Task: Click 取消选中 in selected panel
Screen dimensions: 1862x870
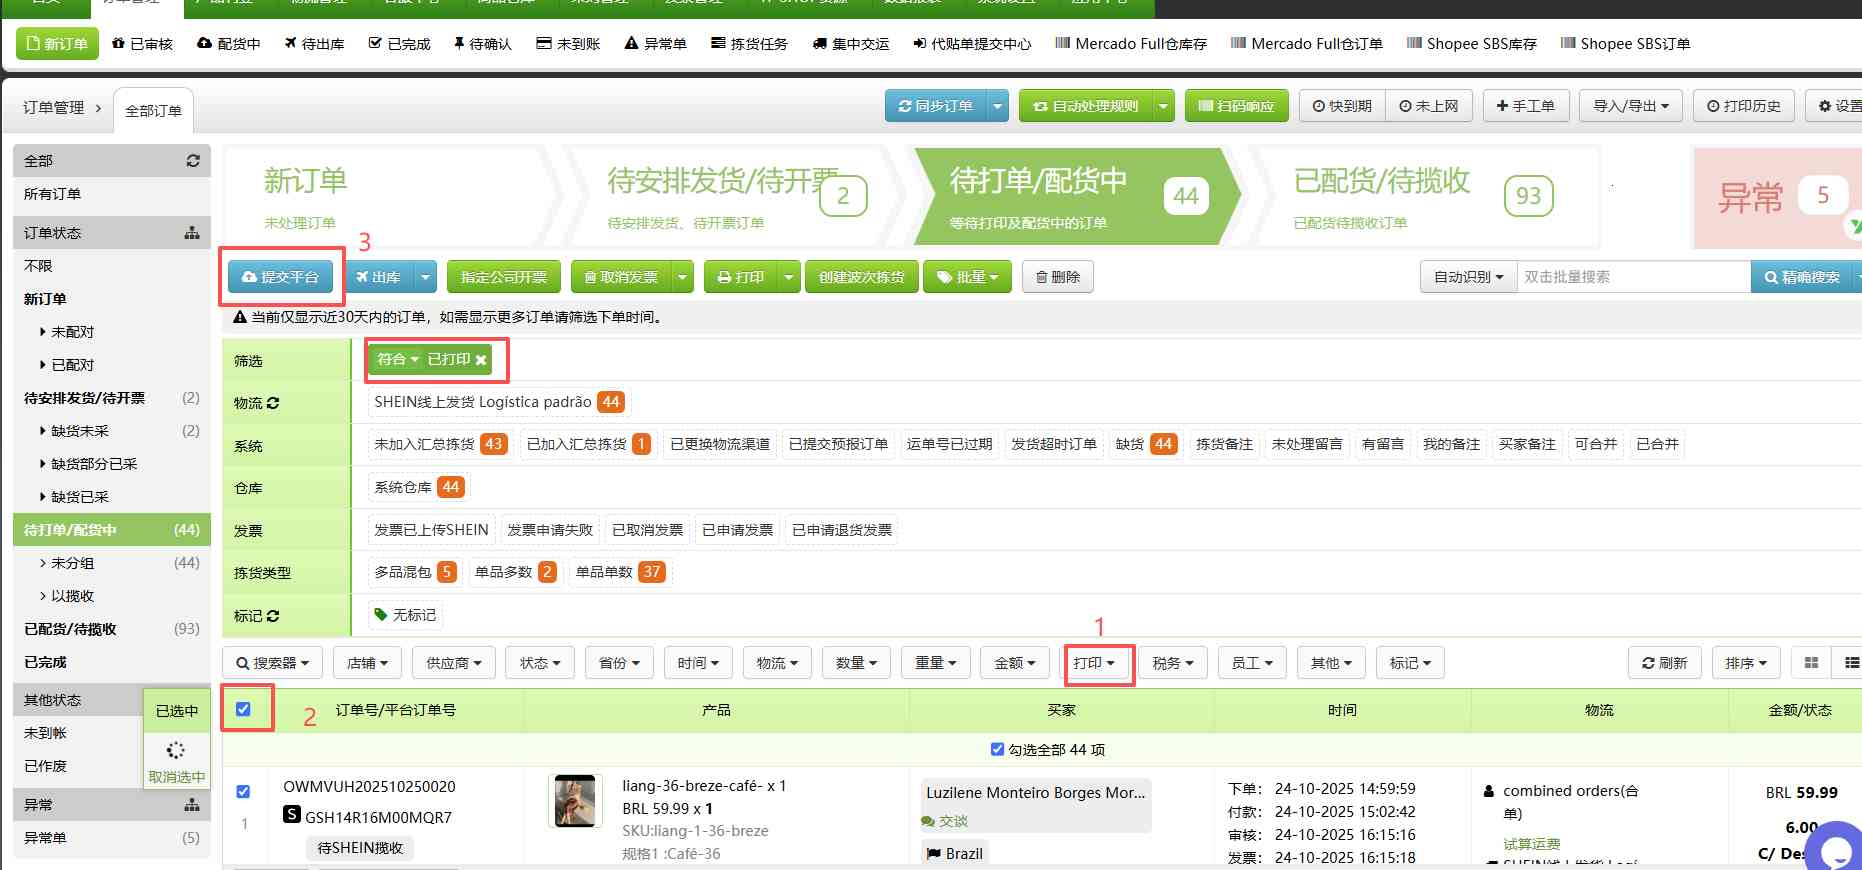Action: [x=177, y=777]
